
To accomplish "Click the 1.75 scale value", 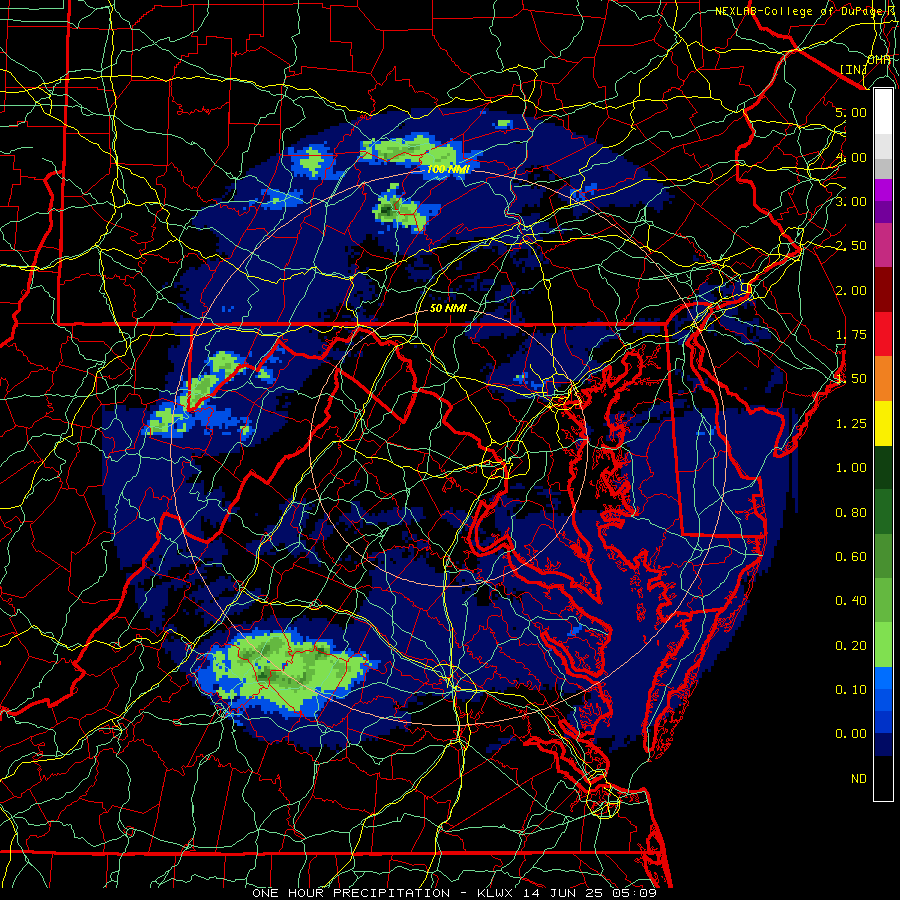I will [851, 335].
